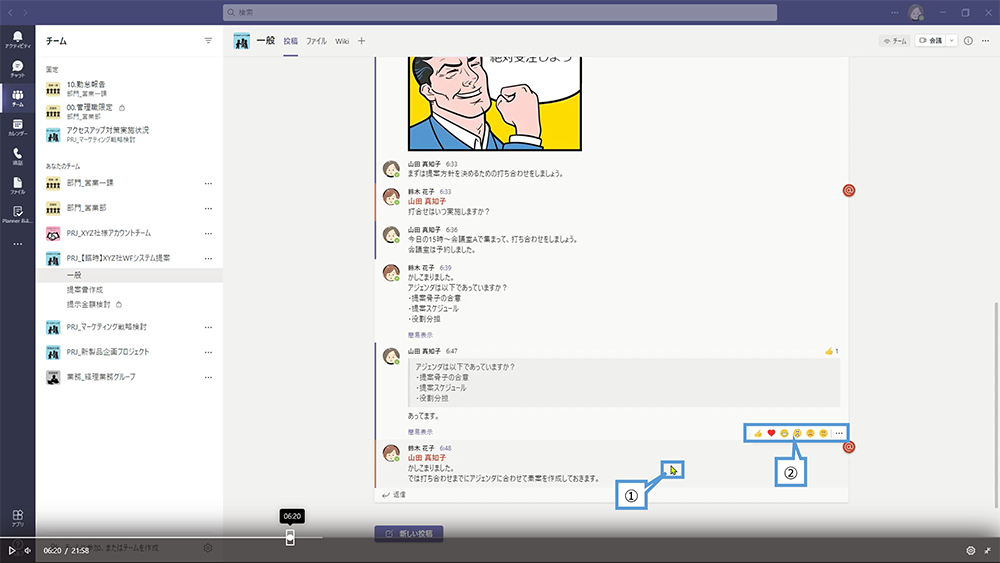Click the 会議 meet button

pos(930,41)
